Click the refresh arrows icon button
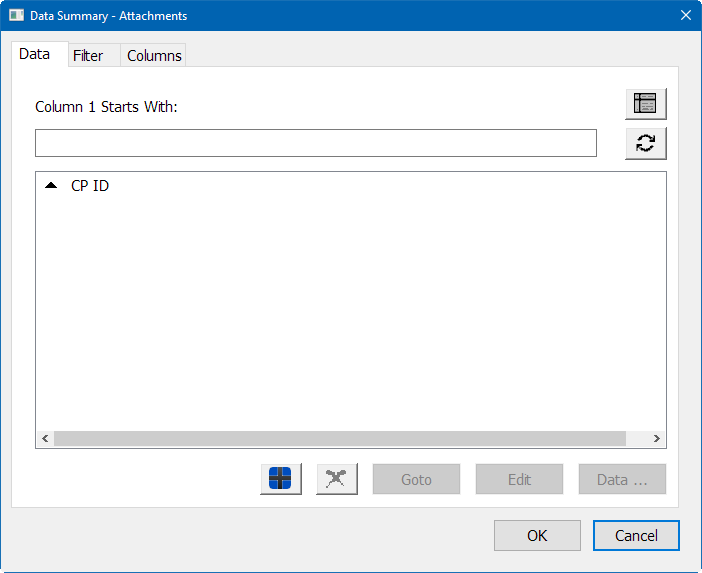The height and width of the screenshot is (573, 702). pyautogui.click(x=646, y=143)
